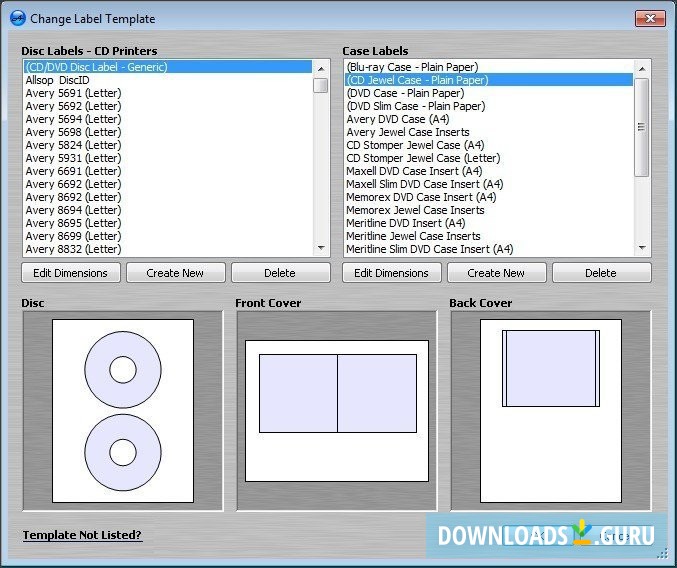677x568 pixels.
Task: Click Create New under Disc Labels list
Action: point(176,273)
